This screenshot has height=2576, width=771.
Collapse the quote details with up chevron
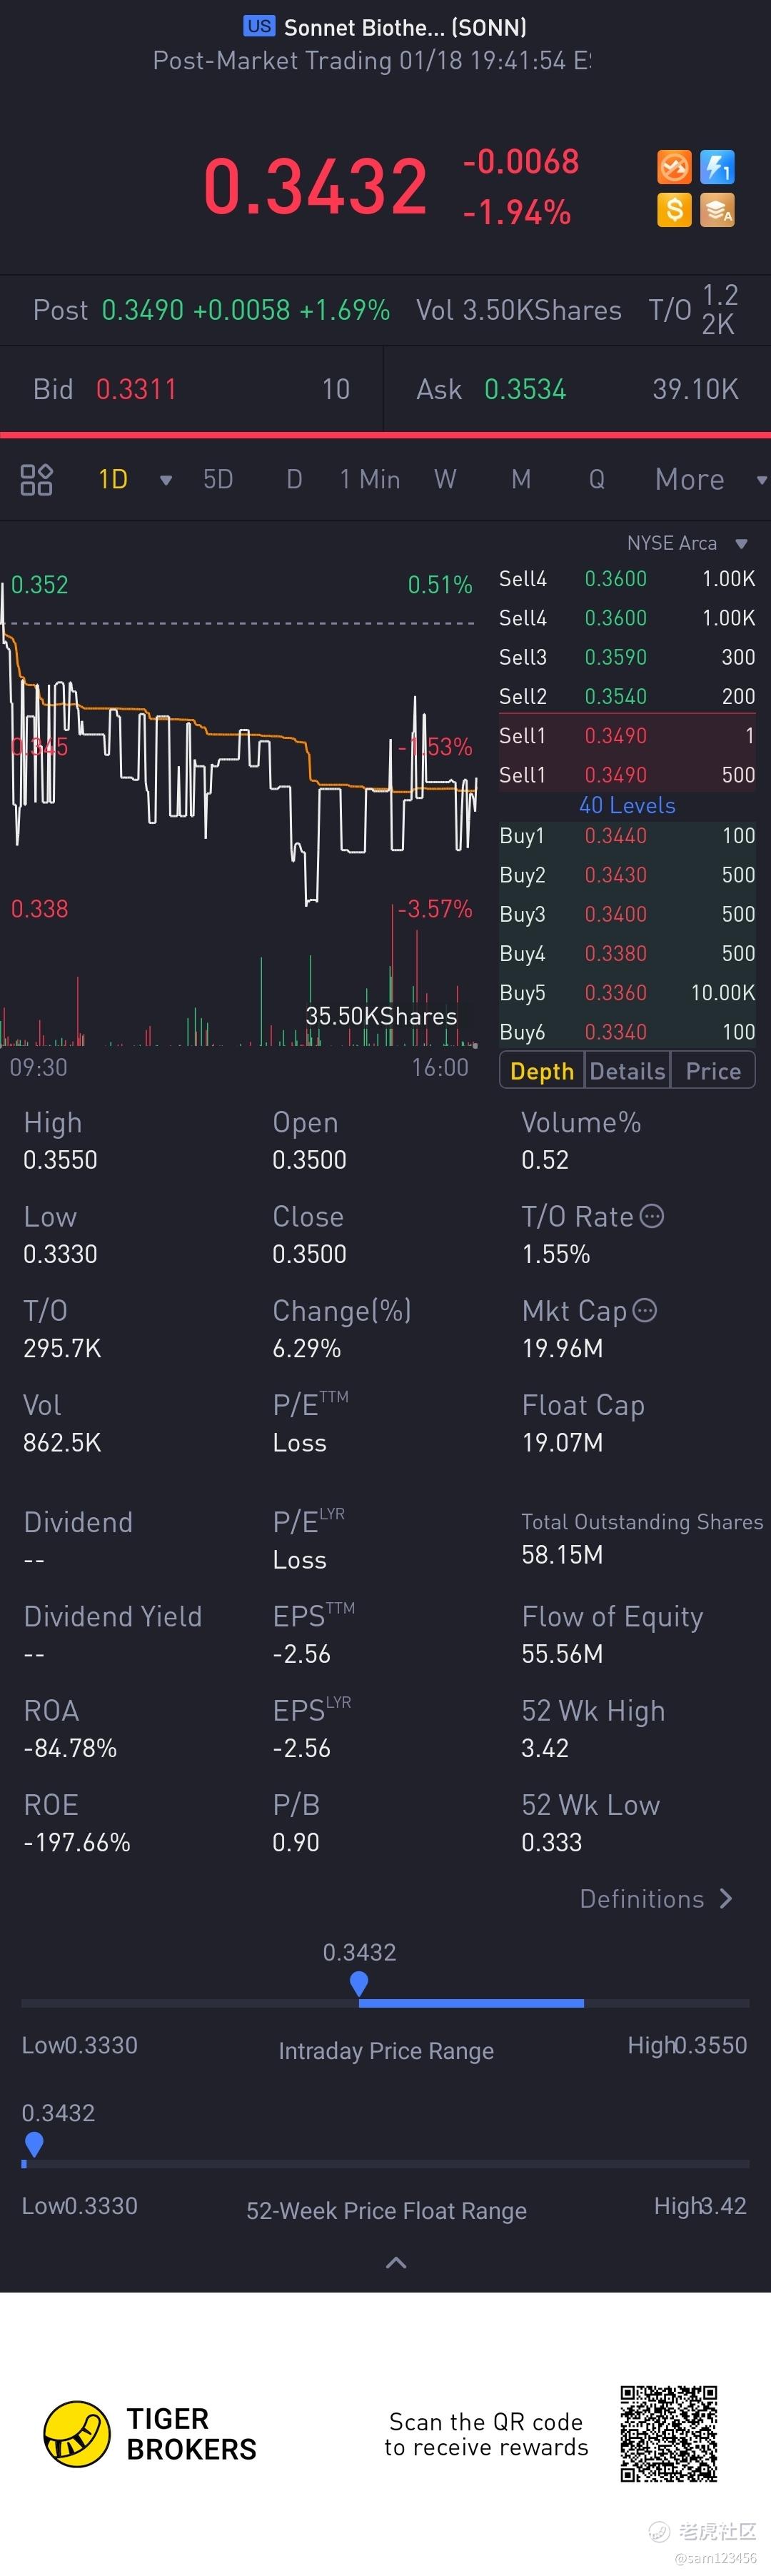[396, 2262]
